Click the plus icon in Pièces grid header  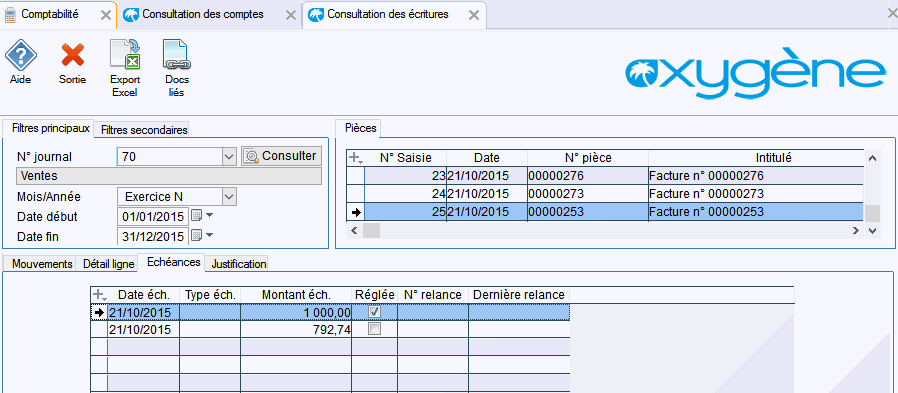tap(356, 158)
